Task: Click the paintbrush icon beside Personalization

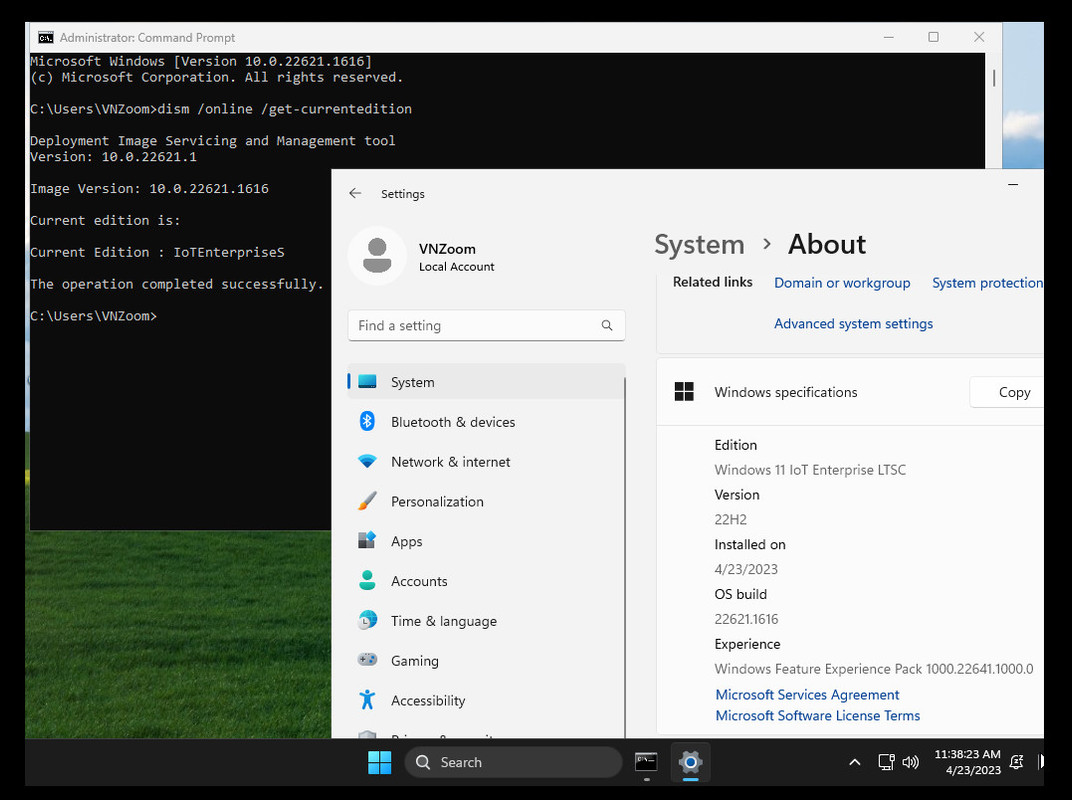Action: (x=367, y=501)
